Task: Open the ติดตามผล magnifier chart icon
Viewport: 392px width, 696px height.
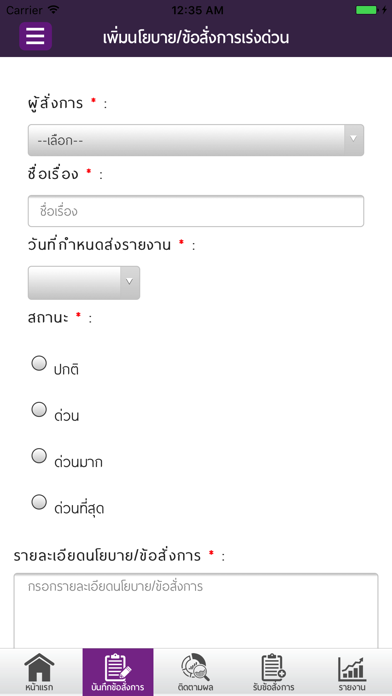Action: point(196,667)
